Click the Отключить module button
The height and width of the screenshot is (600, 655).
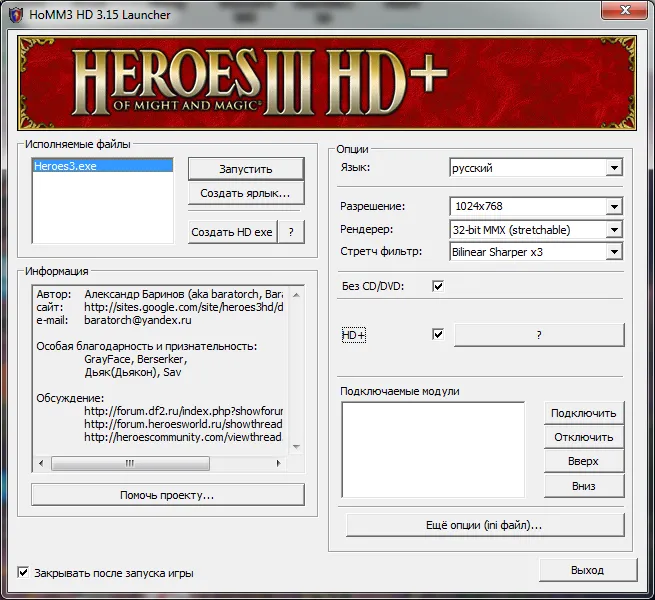(584, 437)
